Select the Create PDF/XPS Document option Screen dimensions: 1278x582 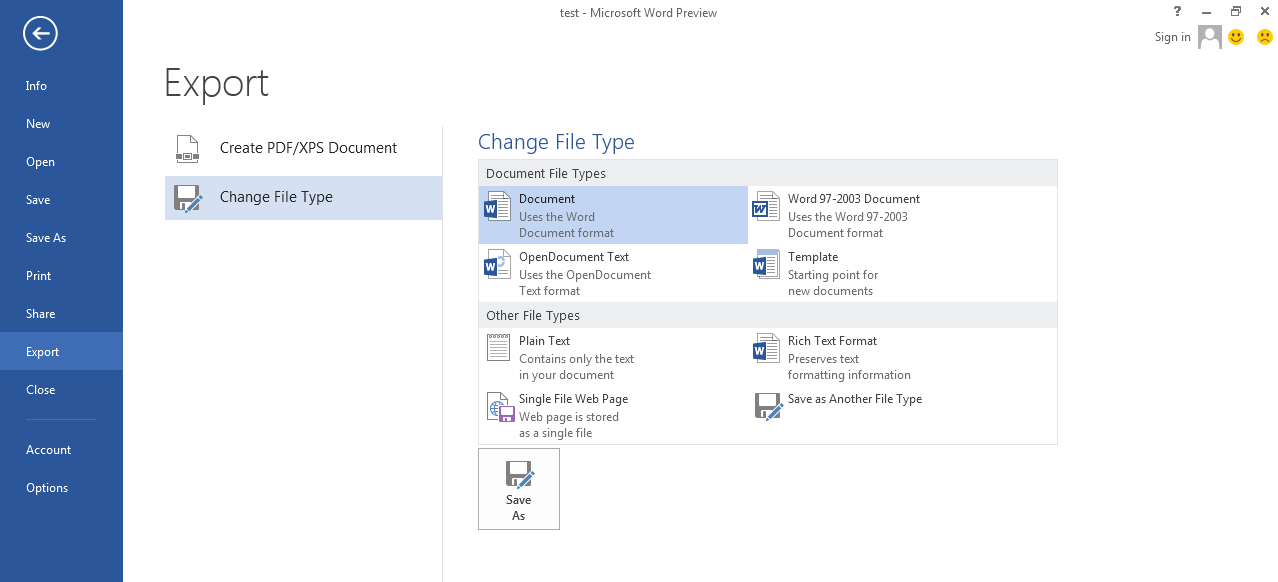pyautogui.click(x=303, y=148)
